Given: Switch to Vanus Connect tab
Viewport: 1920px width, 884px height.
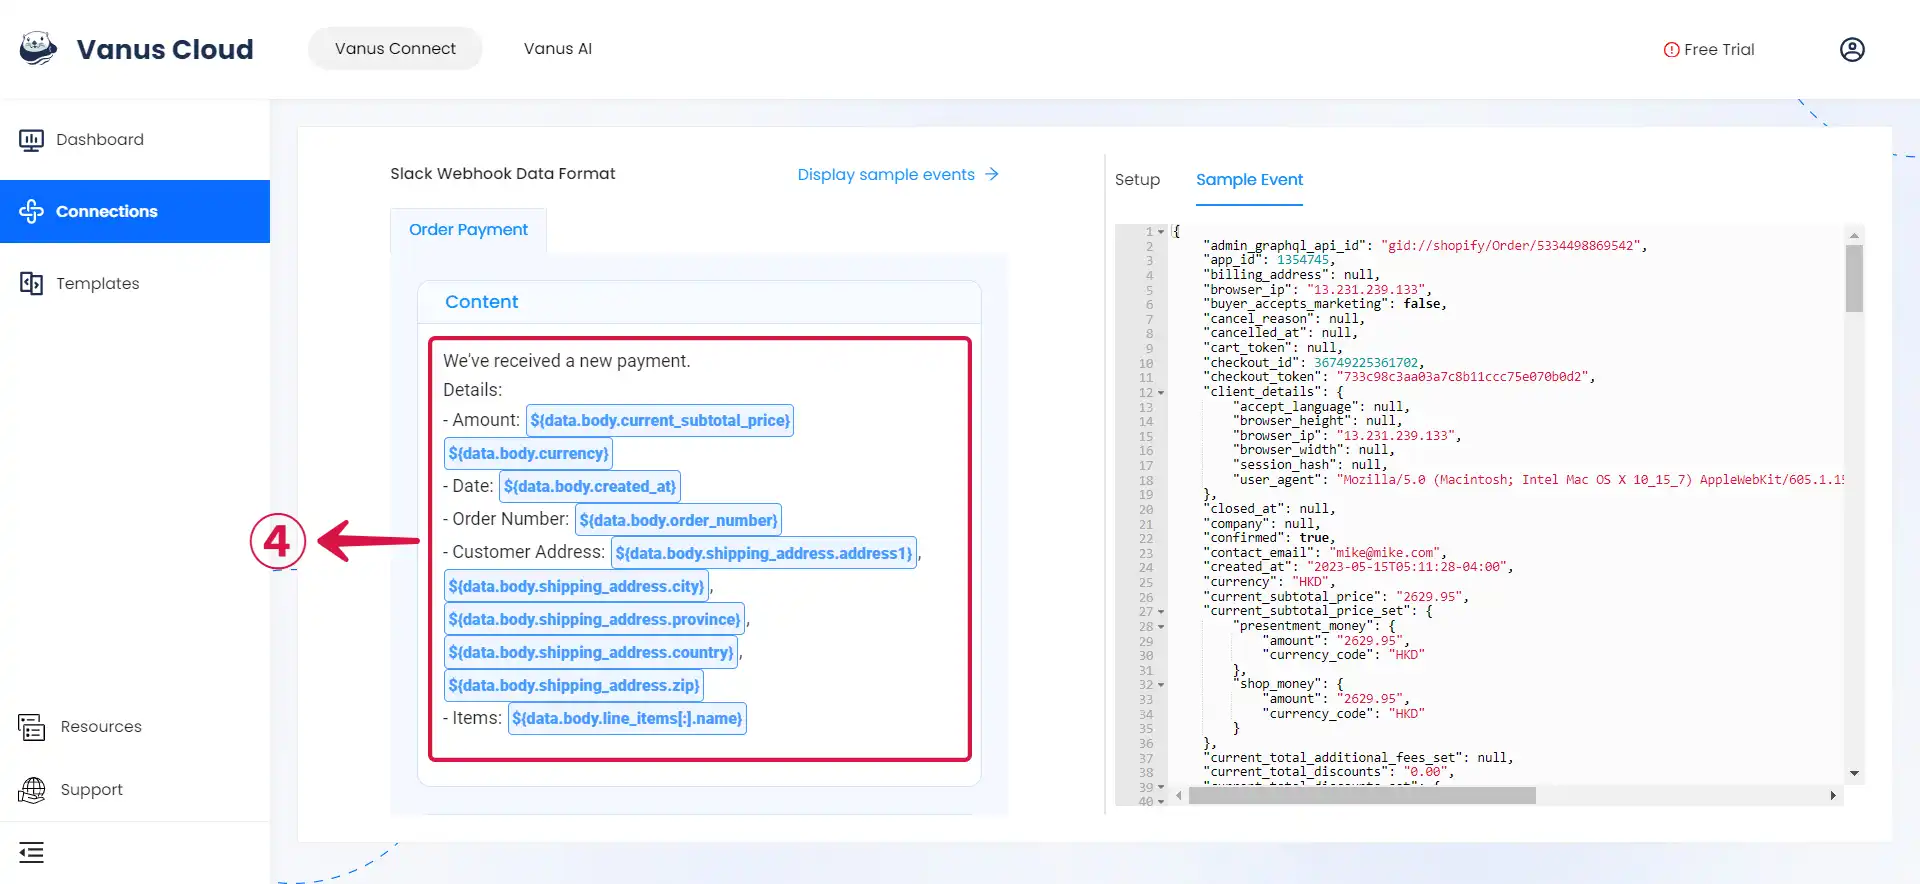Looking at the screenshot, I should coord(395,48).
